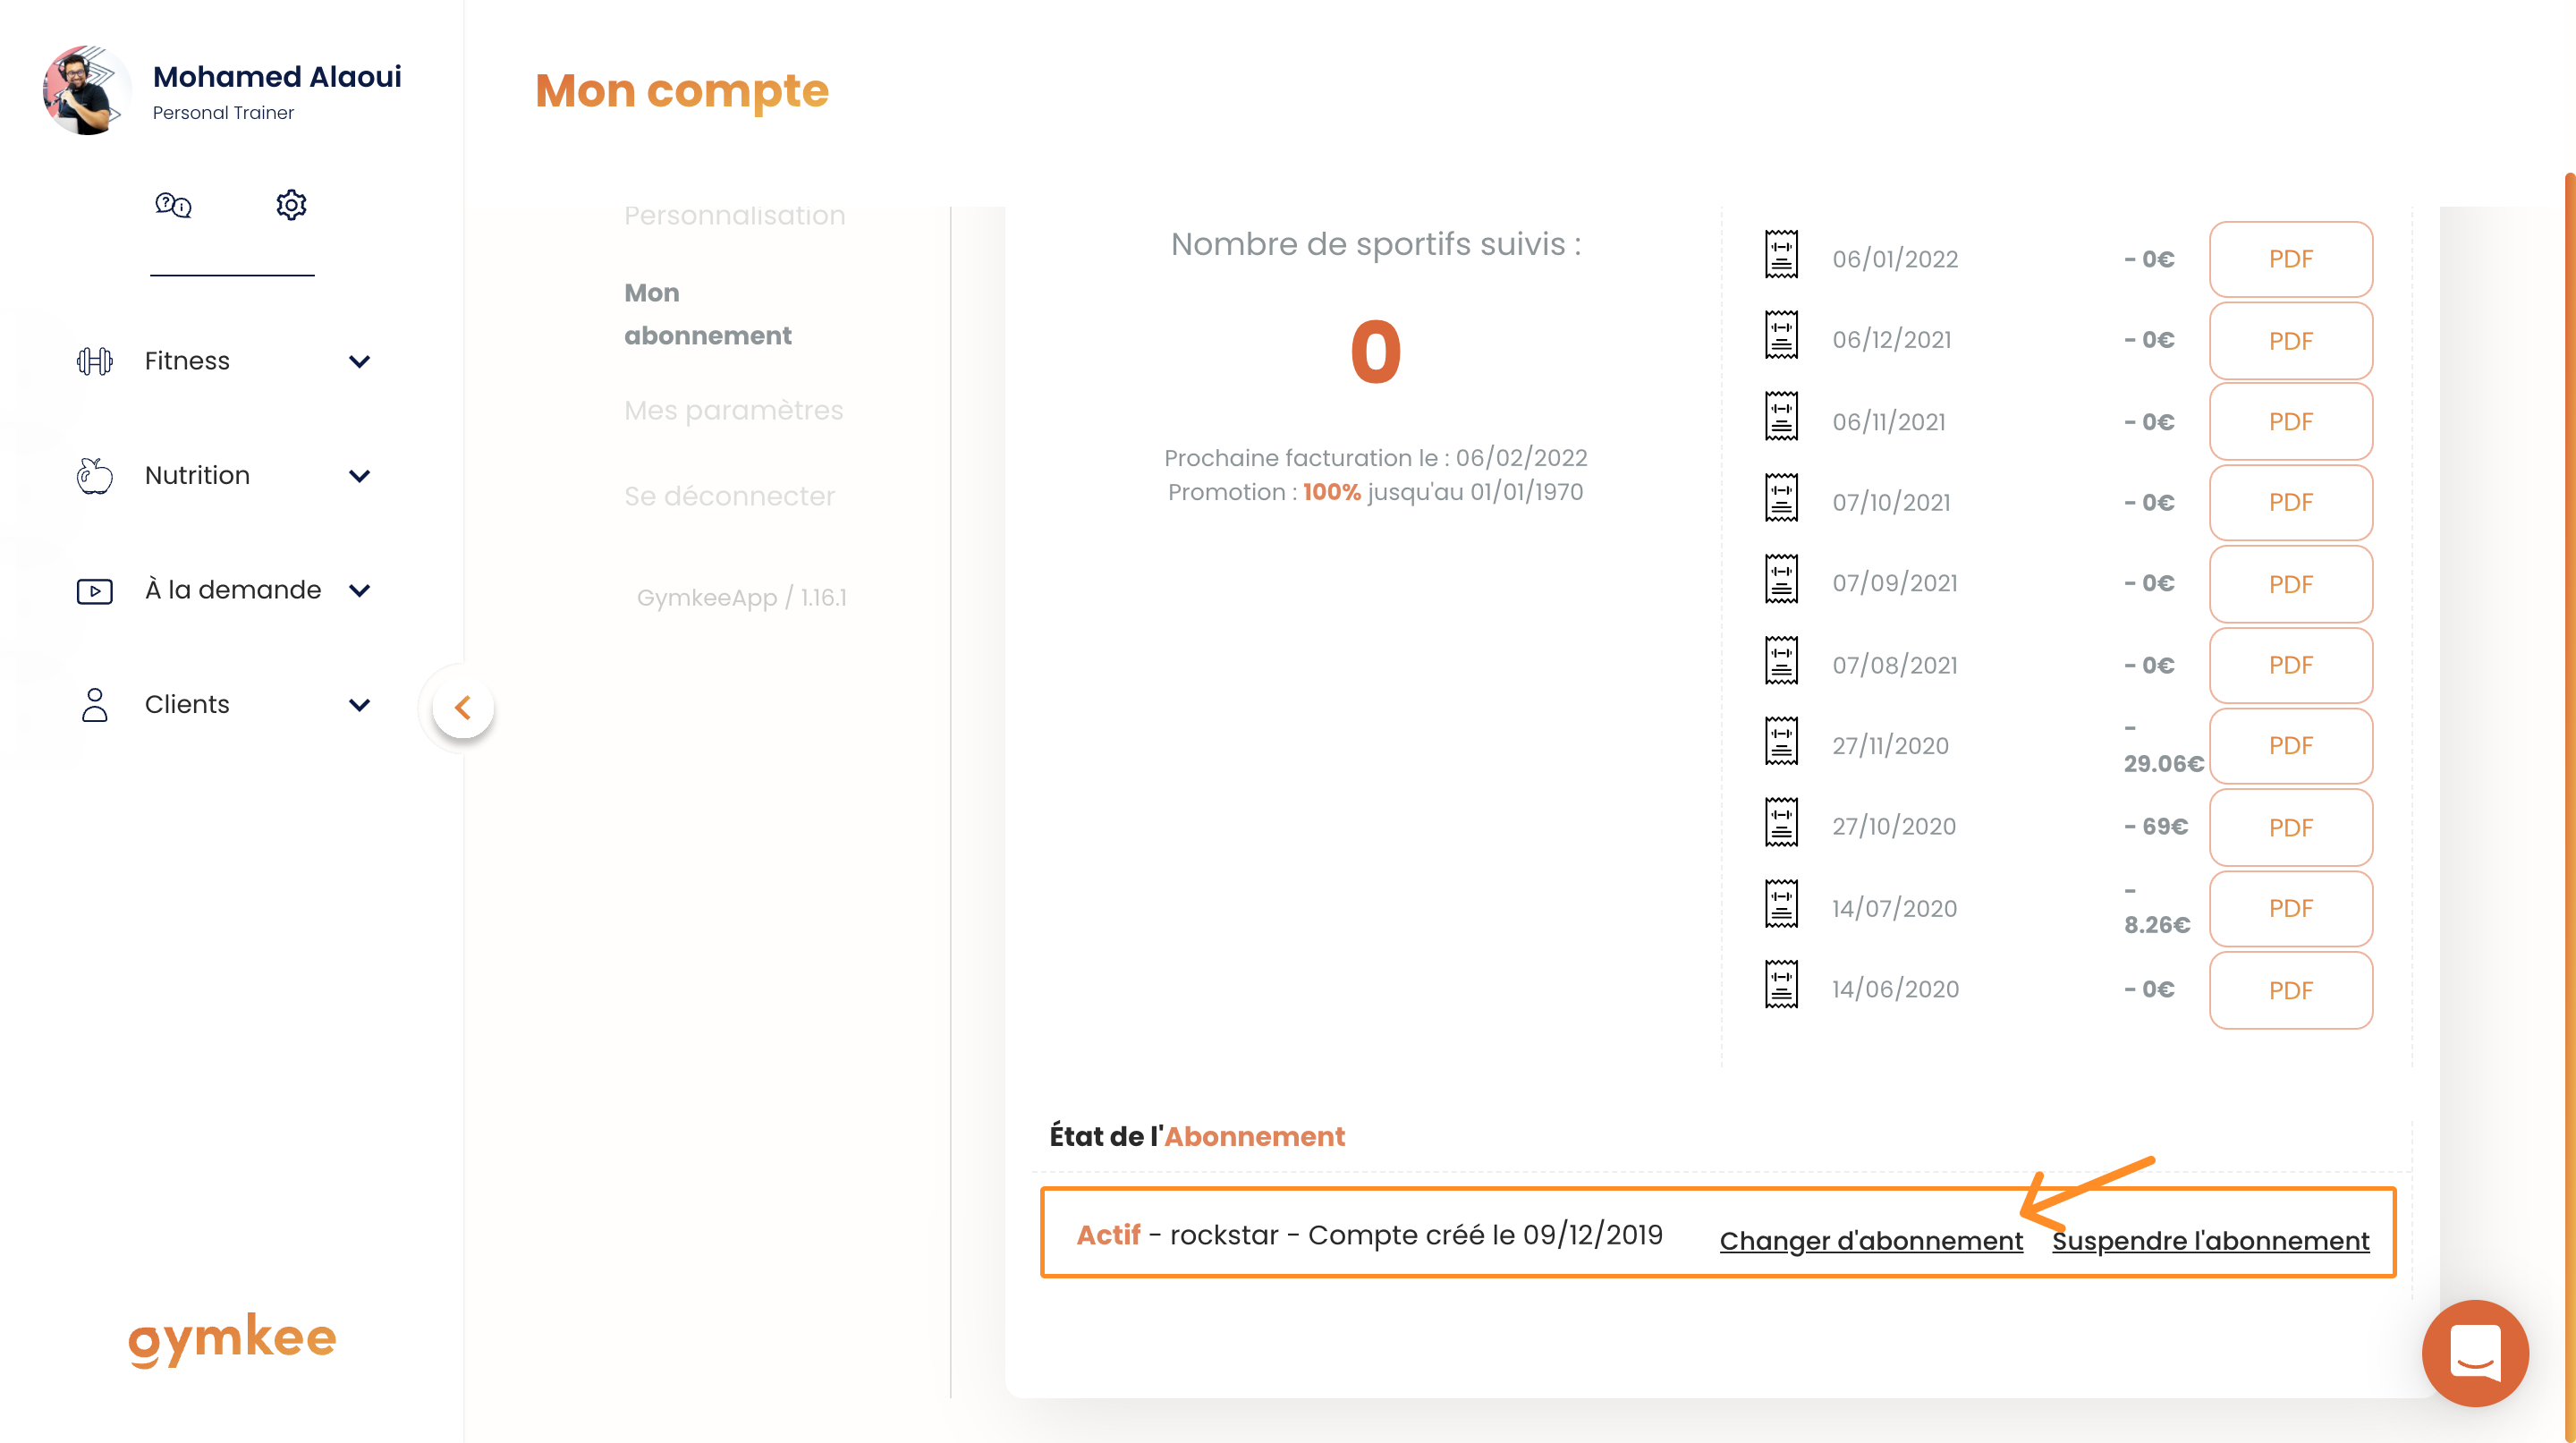Screen dimensions: 2576x1443
Task: Download PDF for 06/01/2022 invoice
Action: 2290,259
